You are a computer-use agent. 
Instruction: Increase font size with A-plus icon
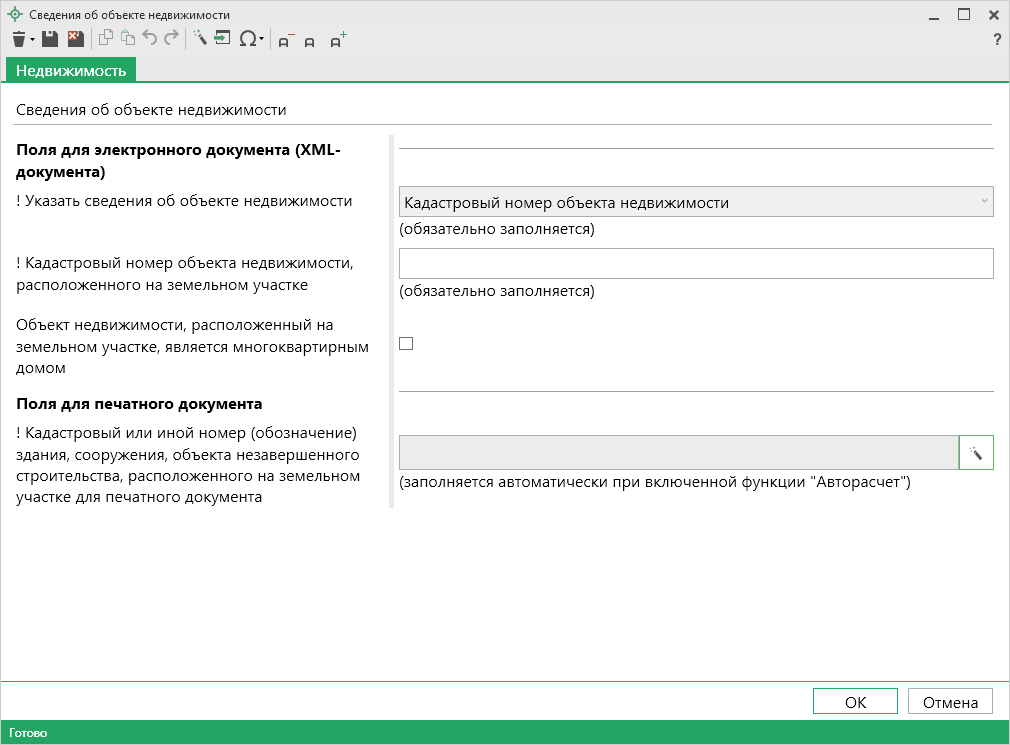(338, 40)
